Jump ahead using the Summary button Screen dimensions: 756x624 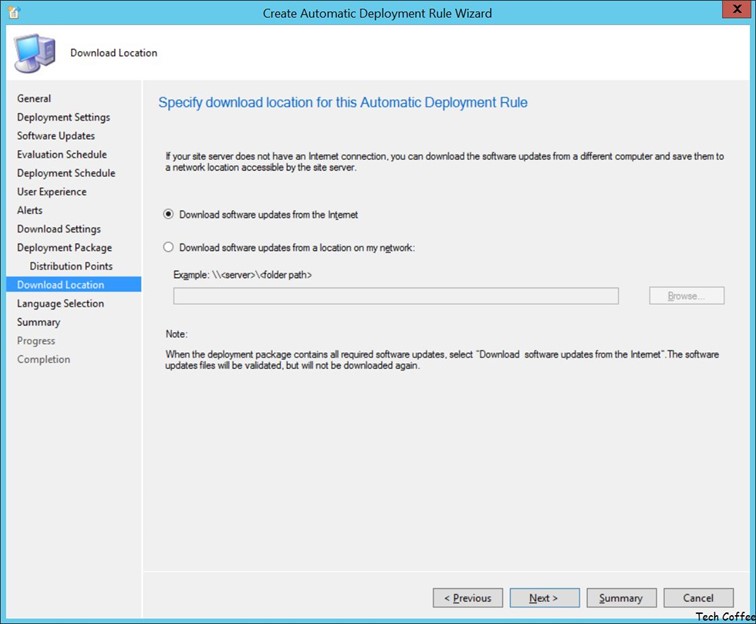[621, 598]
